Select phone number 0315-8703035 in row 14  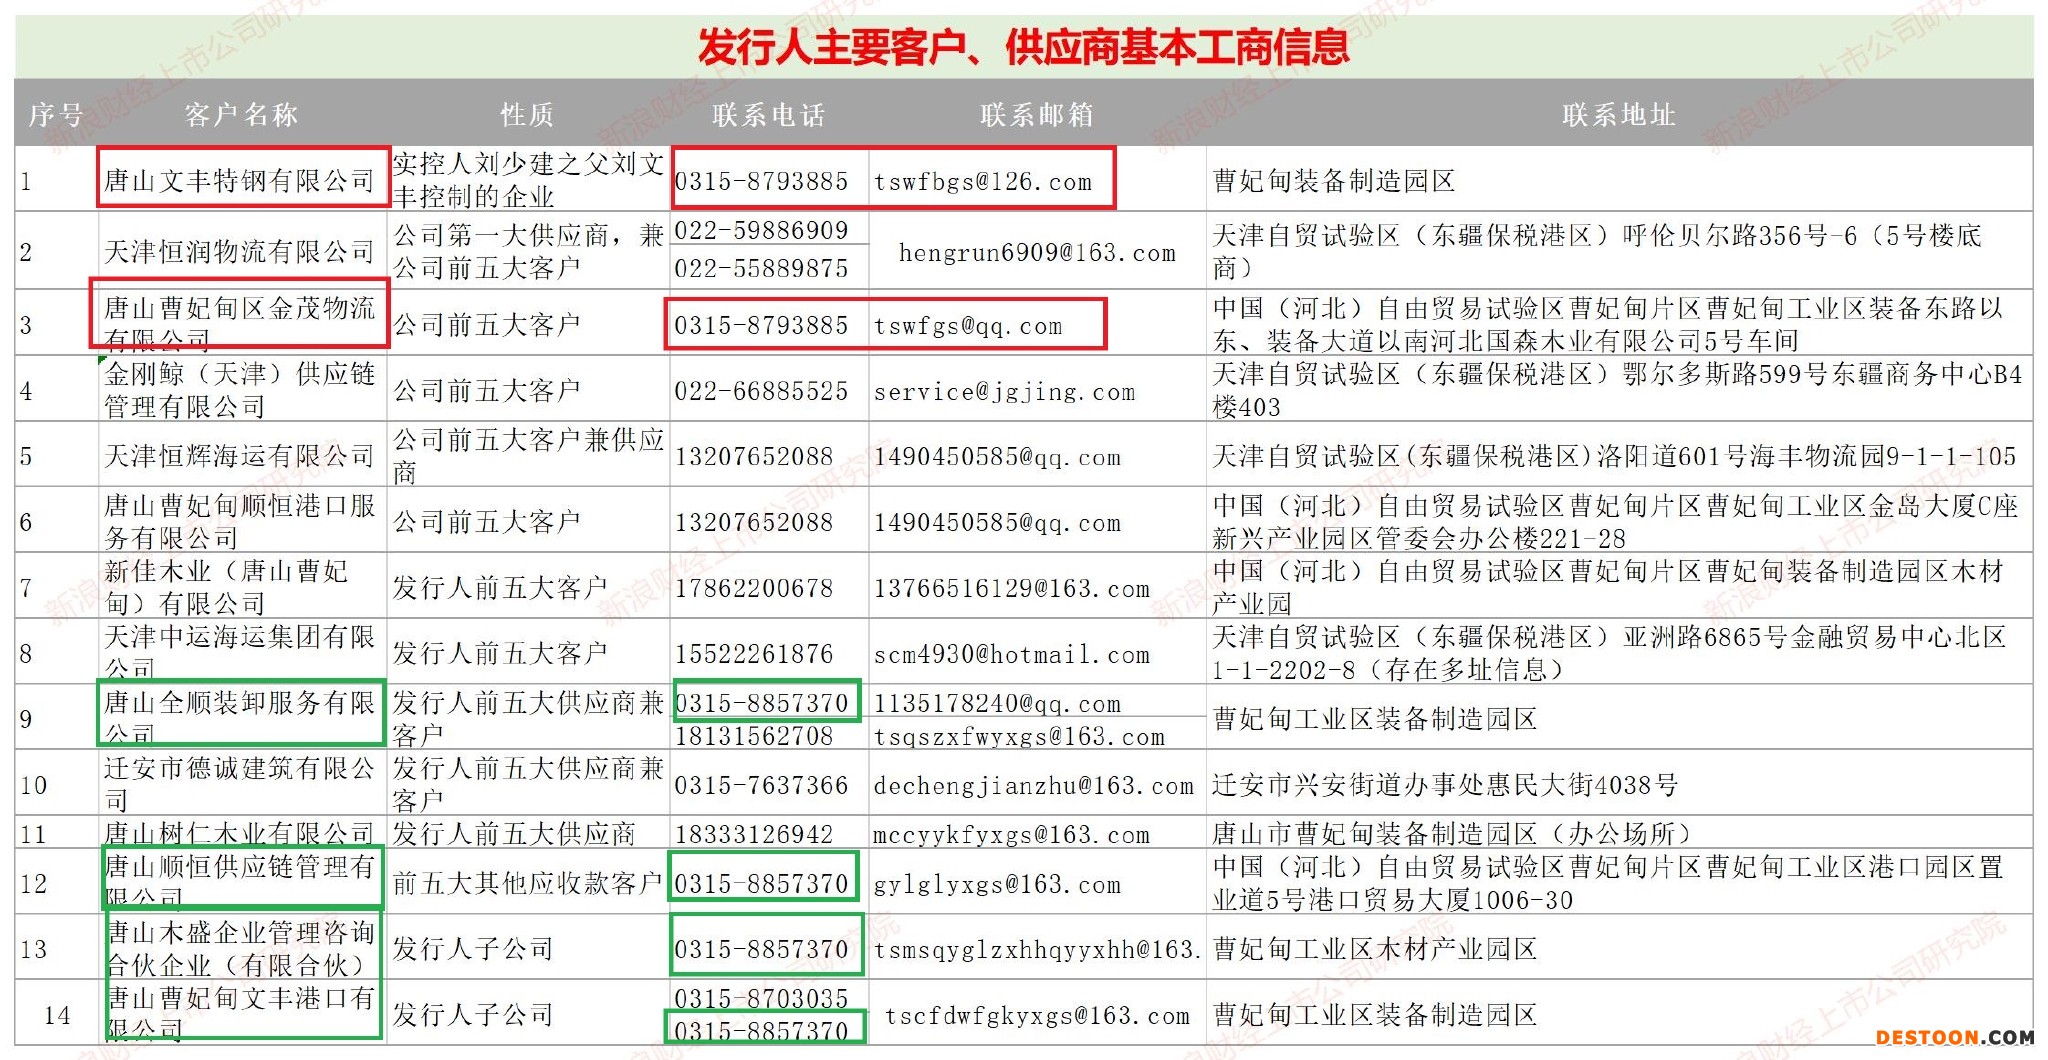tap(761, 998)
